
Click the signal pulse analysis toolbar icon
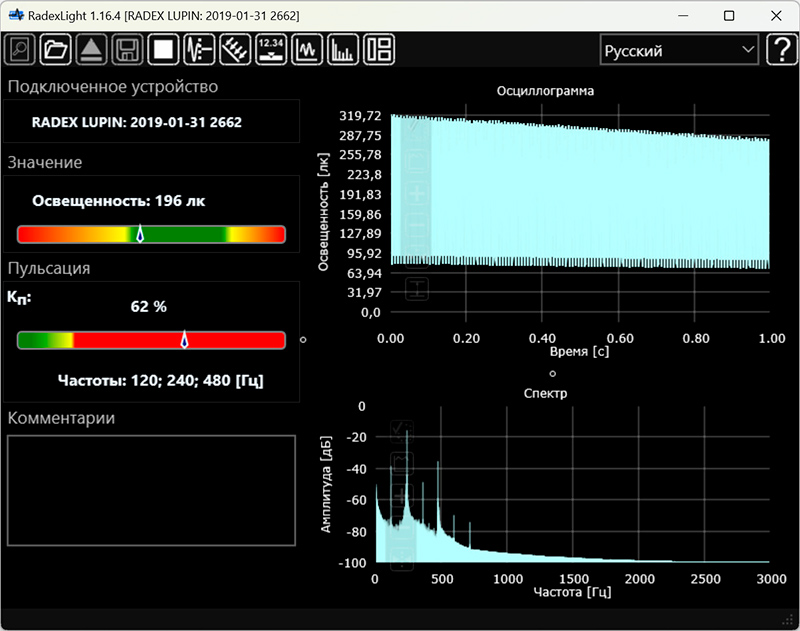(199, 49)
